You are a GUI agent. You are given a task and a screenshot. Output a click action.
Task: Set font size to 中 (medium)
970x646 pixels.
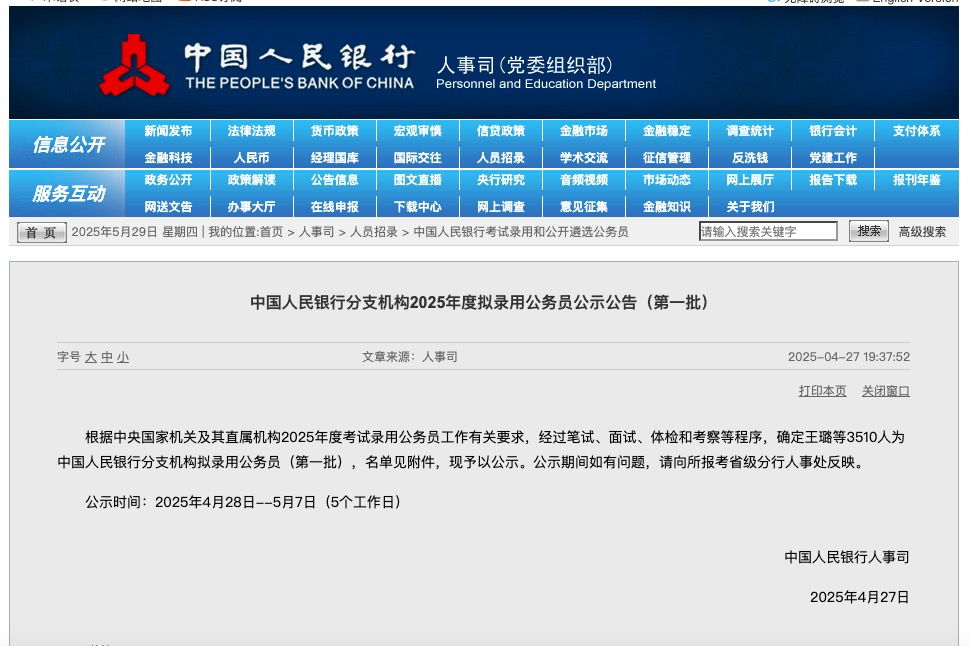coord(107,357)
